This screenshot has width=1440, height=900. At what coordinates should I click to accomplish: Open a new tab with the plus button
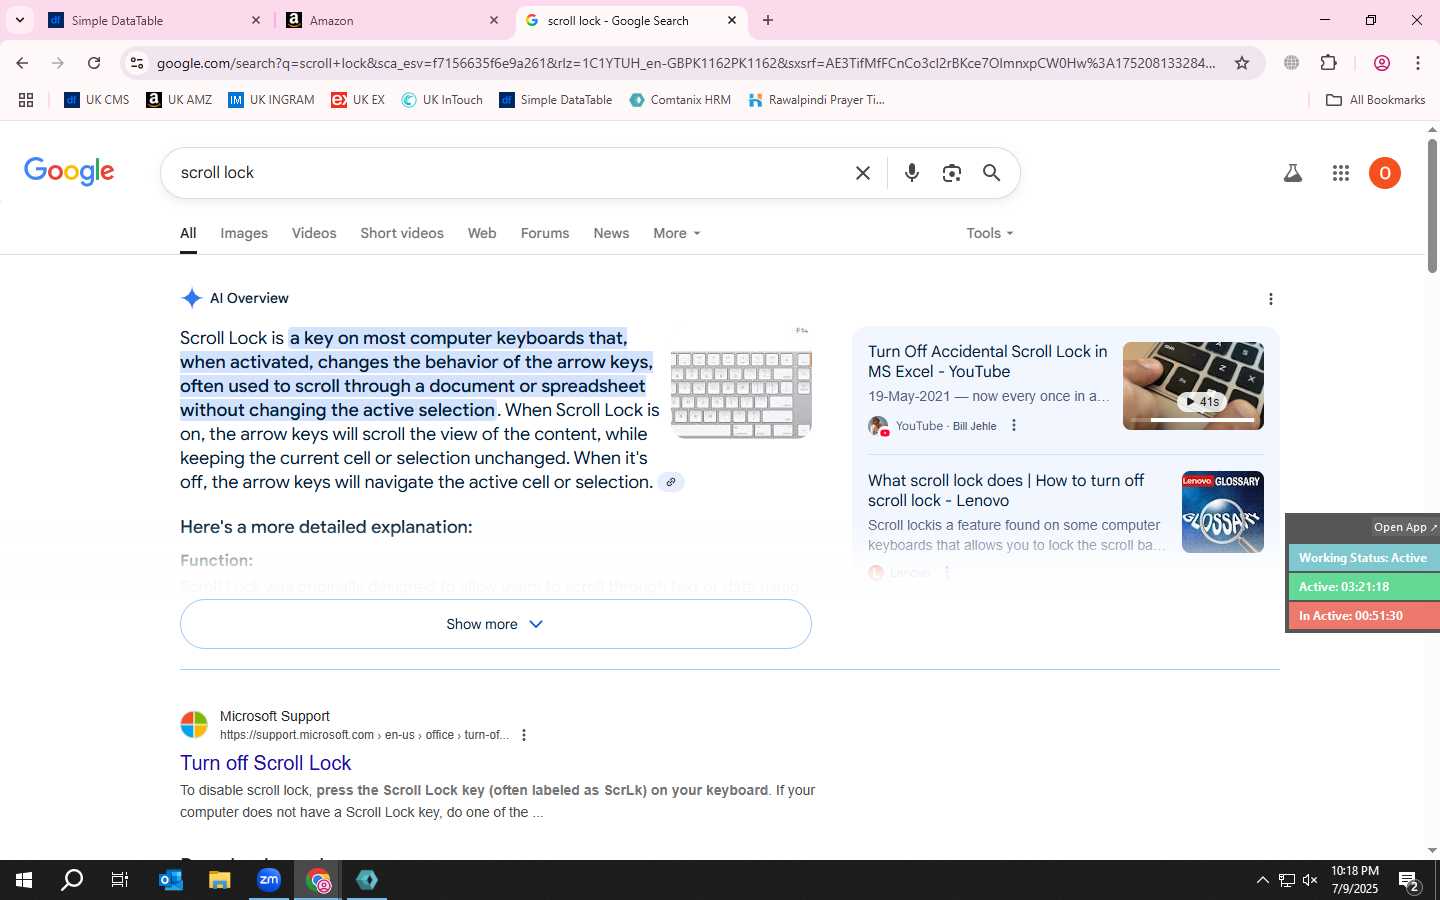click(768, 20)
